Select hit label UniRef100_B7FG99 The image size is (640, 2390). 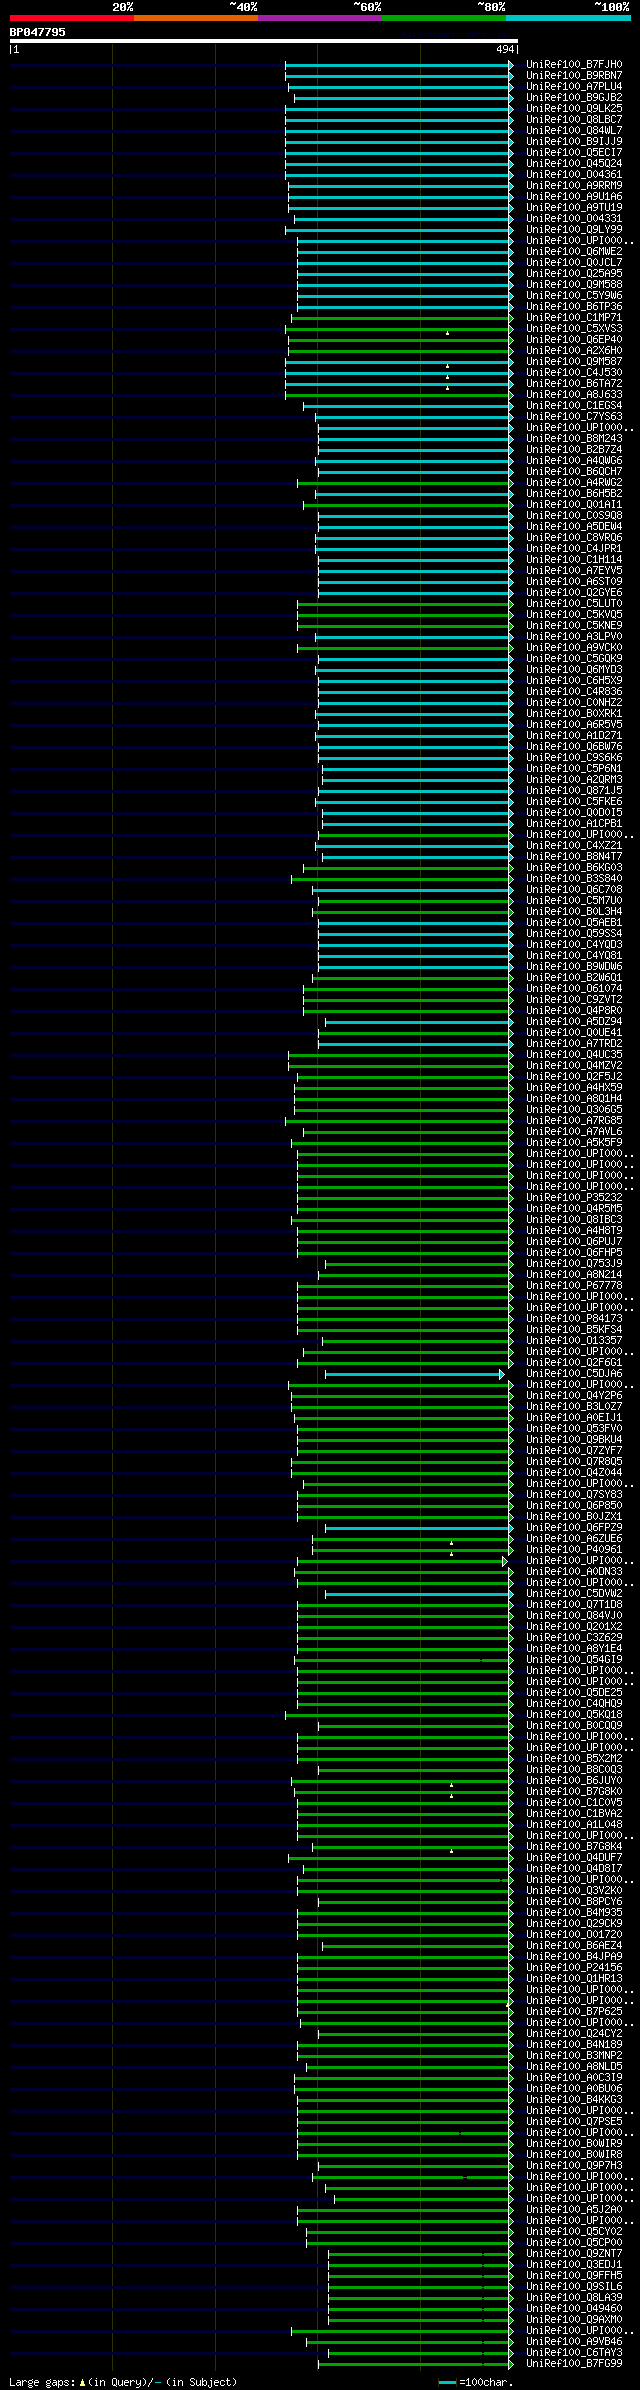pyautogui.click(x=574, y=2364)
